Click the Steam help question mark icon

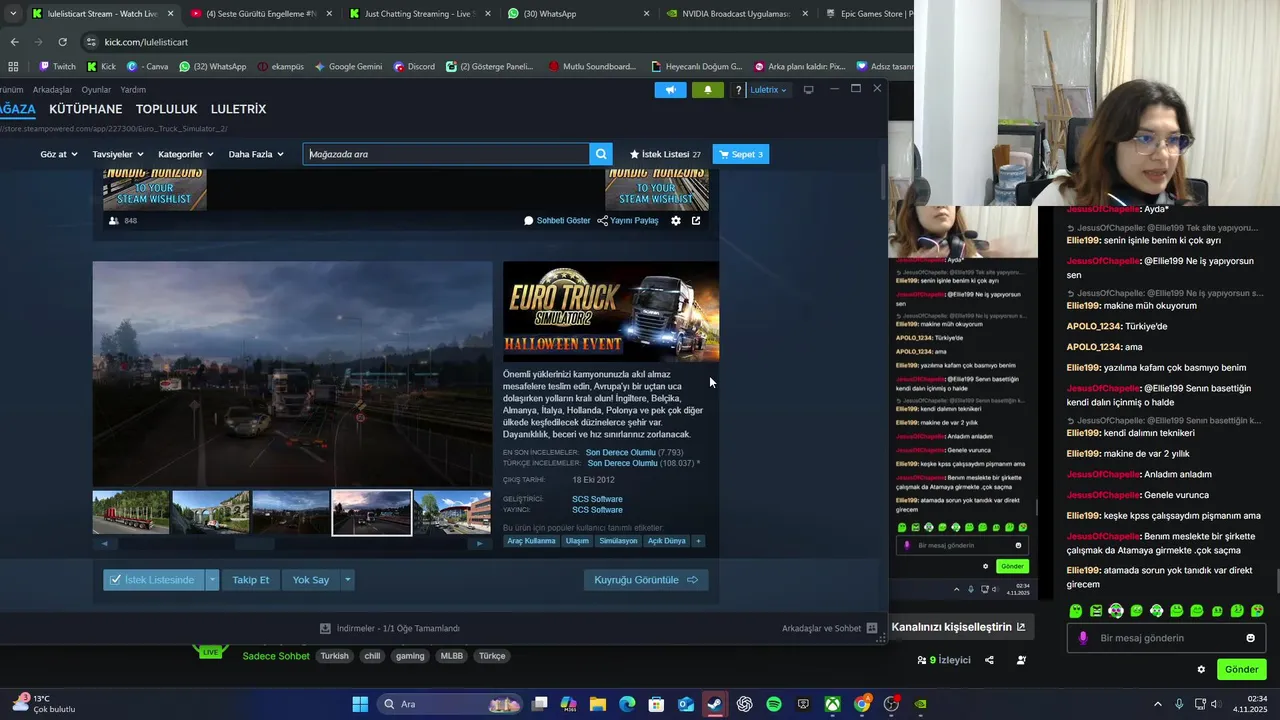click(738, 90)
